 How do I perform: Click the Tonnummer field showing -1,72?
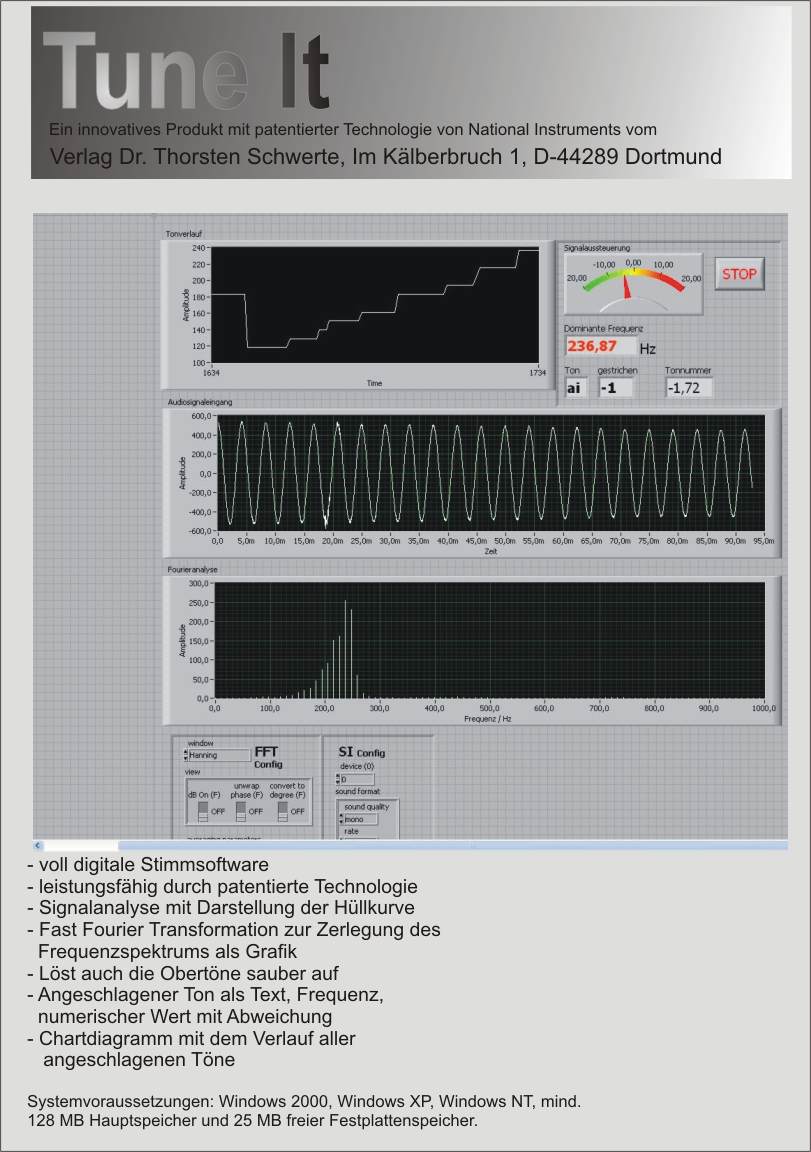[688, 388]
